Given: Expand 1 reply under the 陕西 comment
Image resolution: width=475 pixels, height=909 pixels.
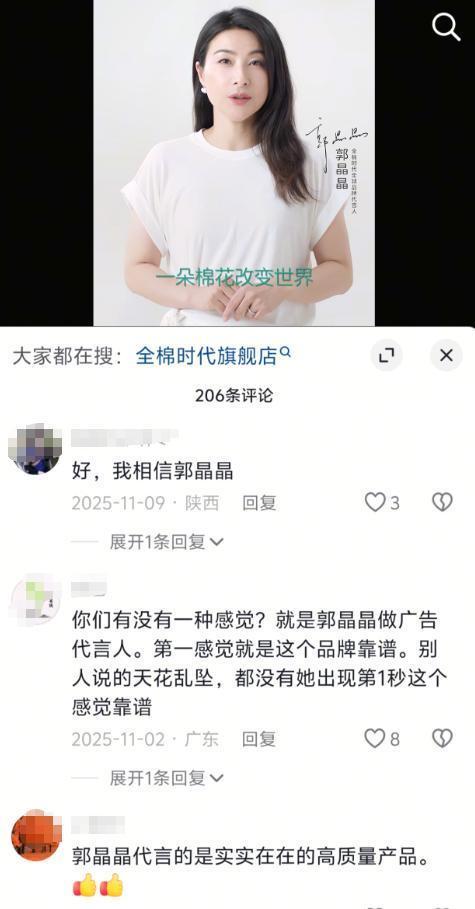Looking at the screenshot, I should (166, 542).
